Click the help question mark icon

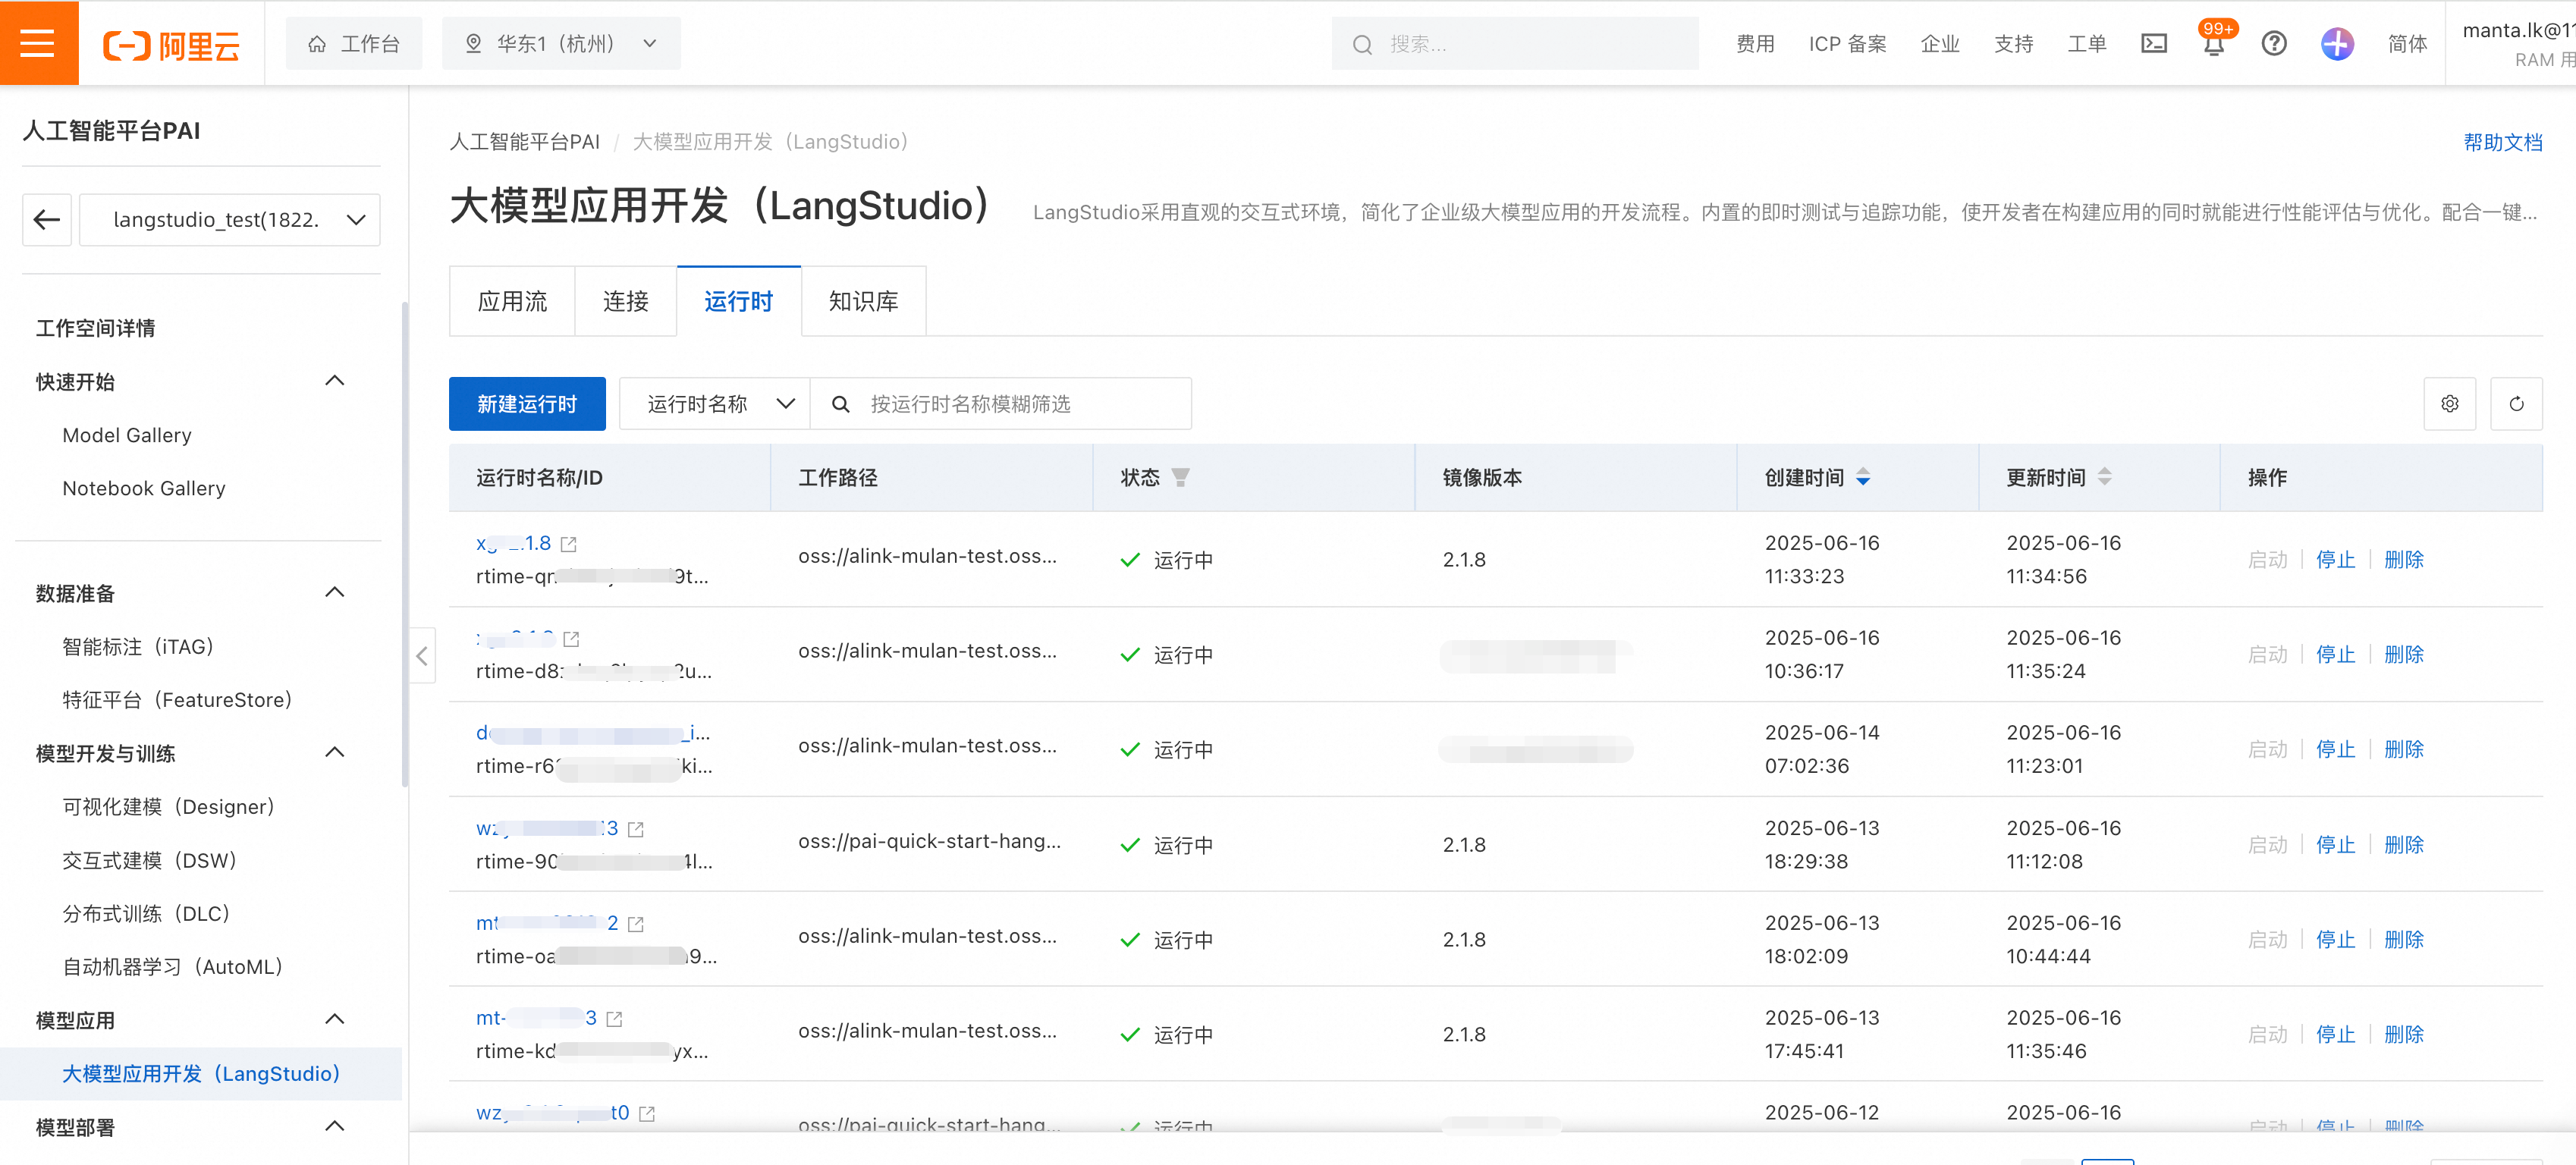(x=2273, y=43)
